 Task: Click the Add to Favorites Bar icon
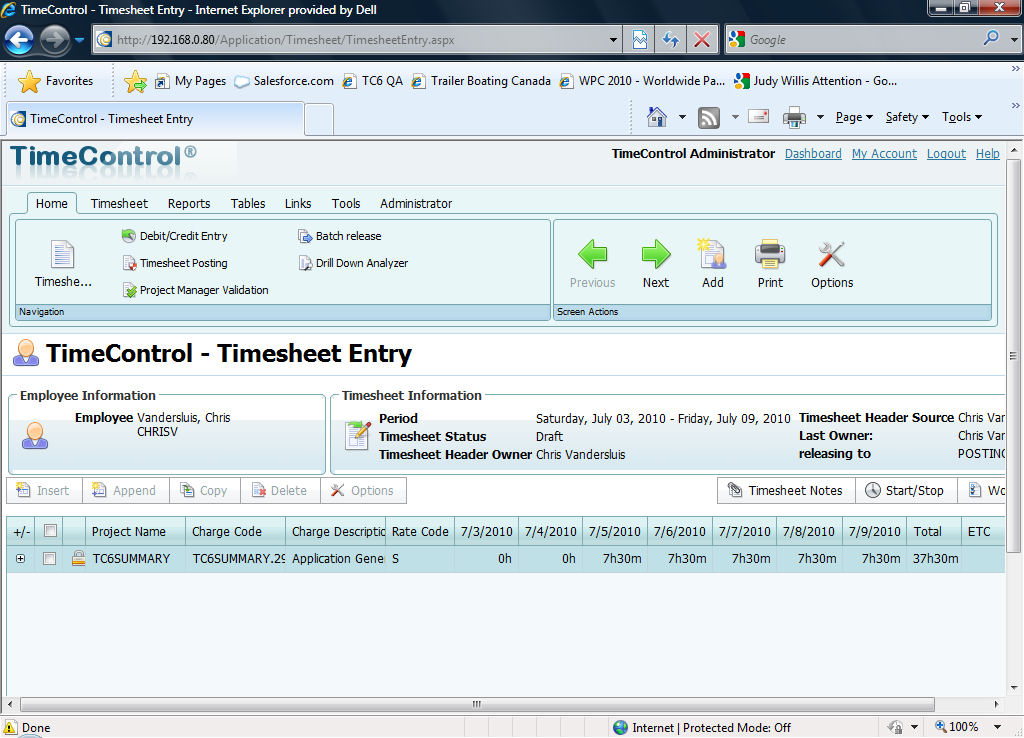tap(135, 81)
